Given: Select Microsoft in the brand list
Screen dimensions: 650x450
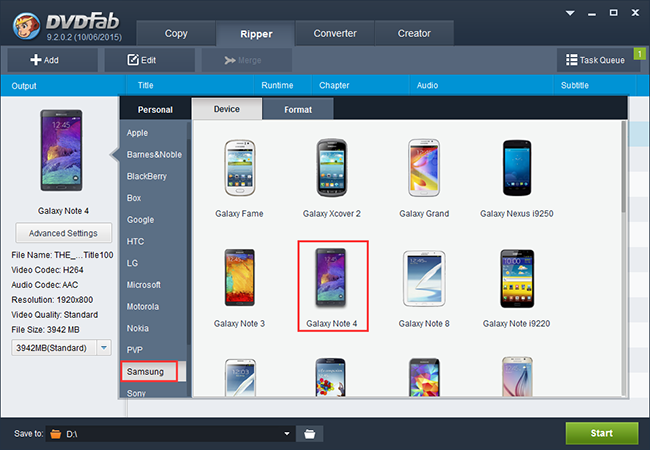Looking at the screenshot, I should click(143, 285).
